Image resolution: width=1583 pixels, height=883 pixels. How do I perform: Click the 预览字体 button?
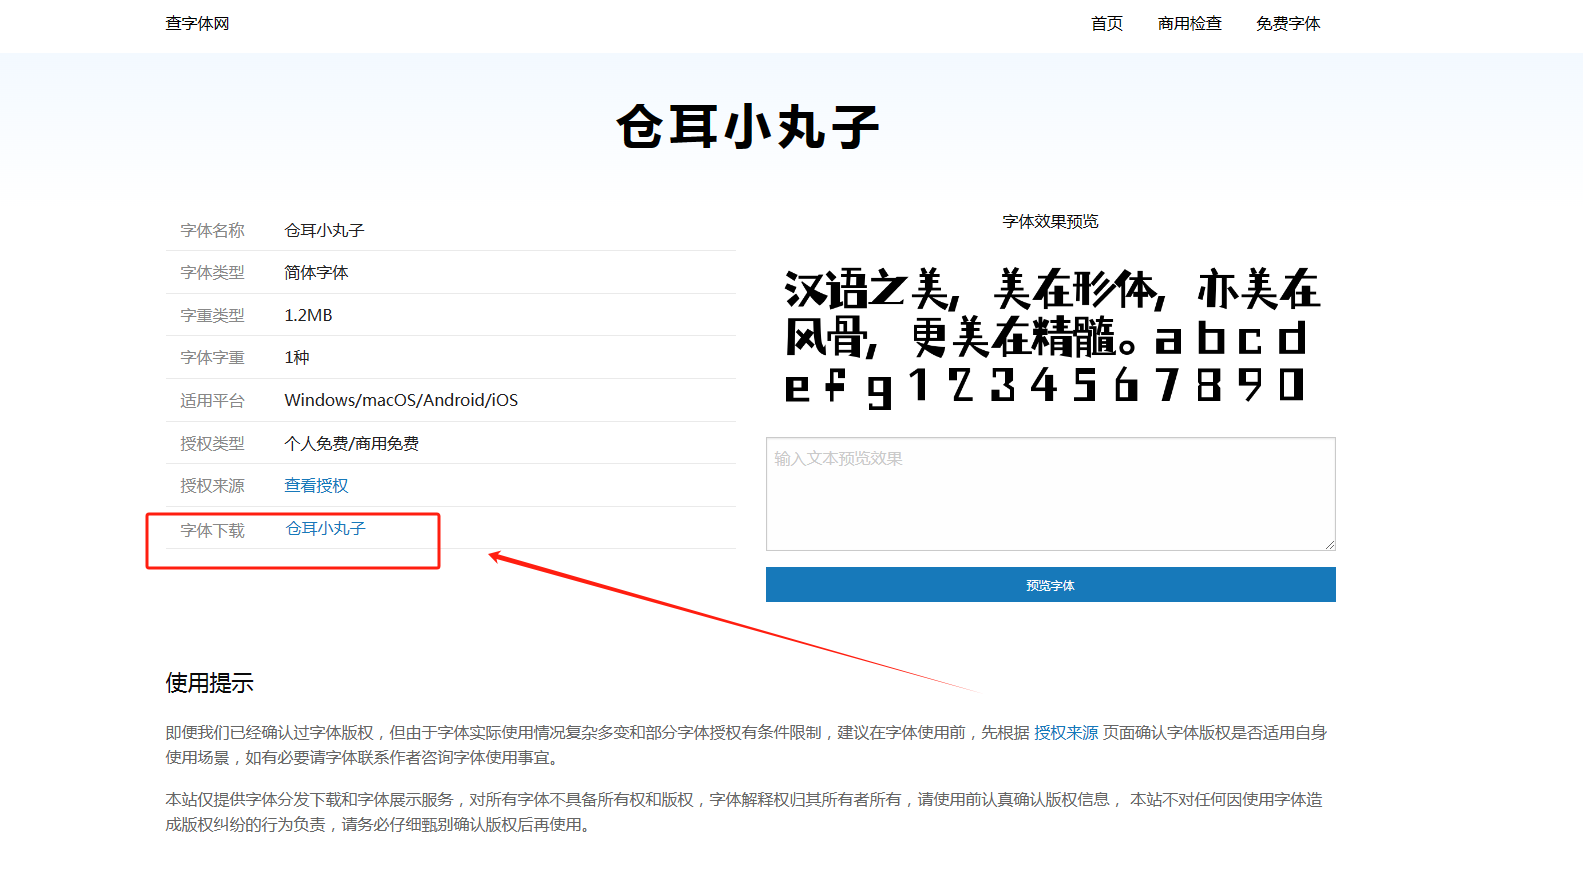point(1051,585)
